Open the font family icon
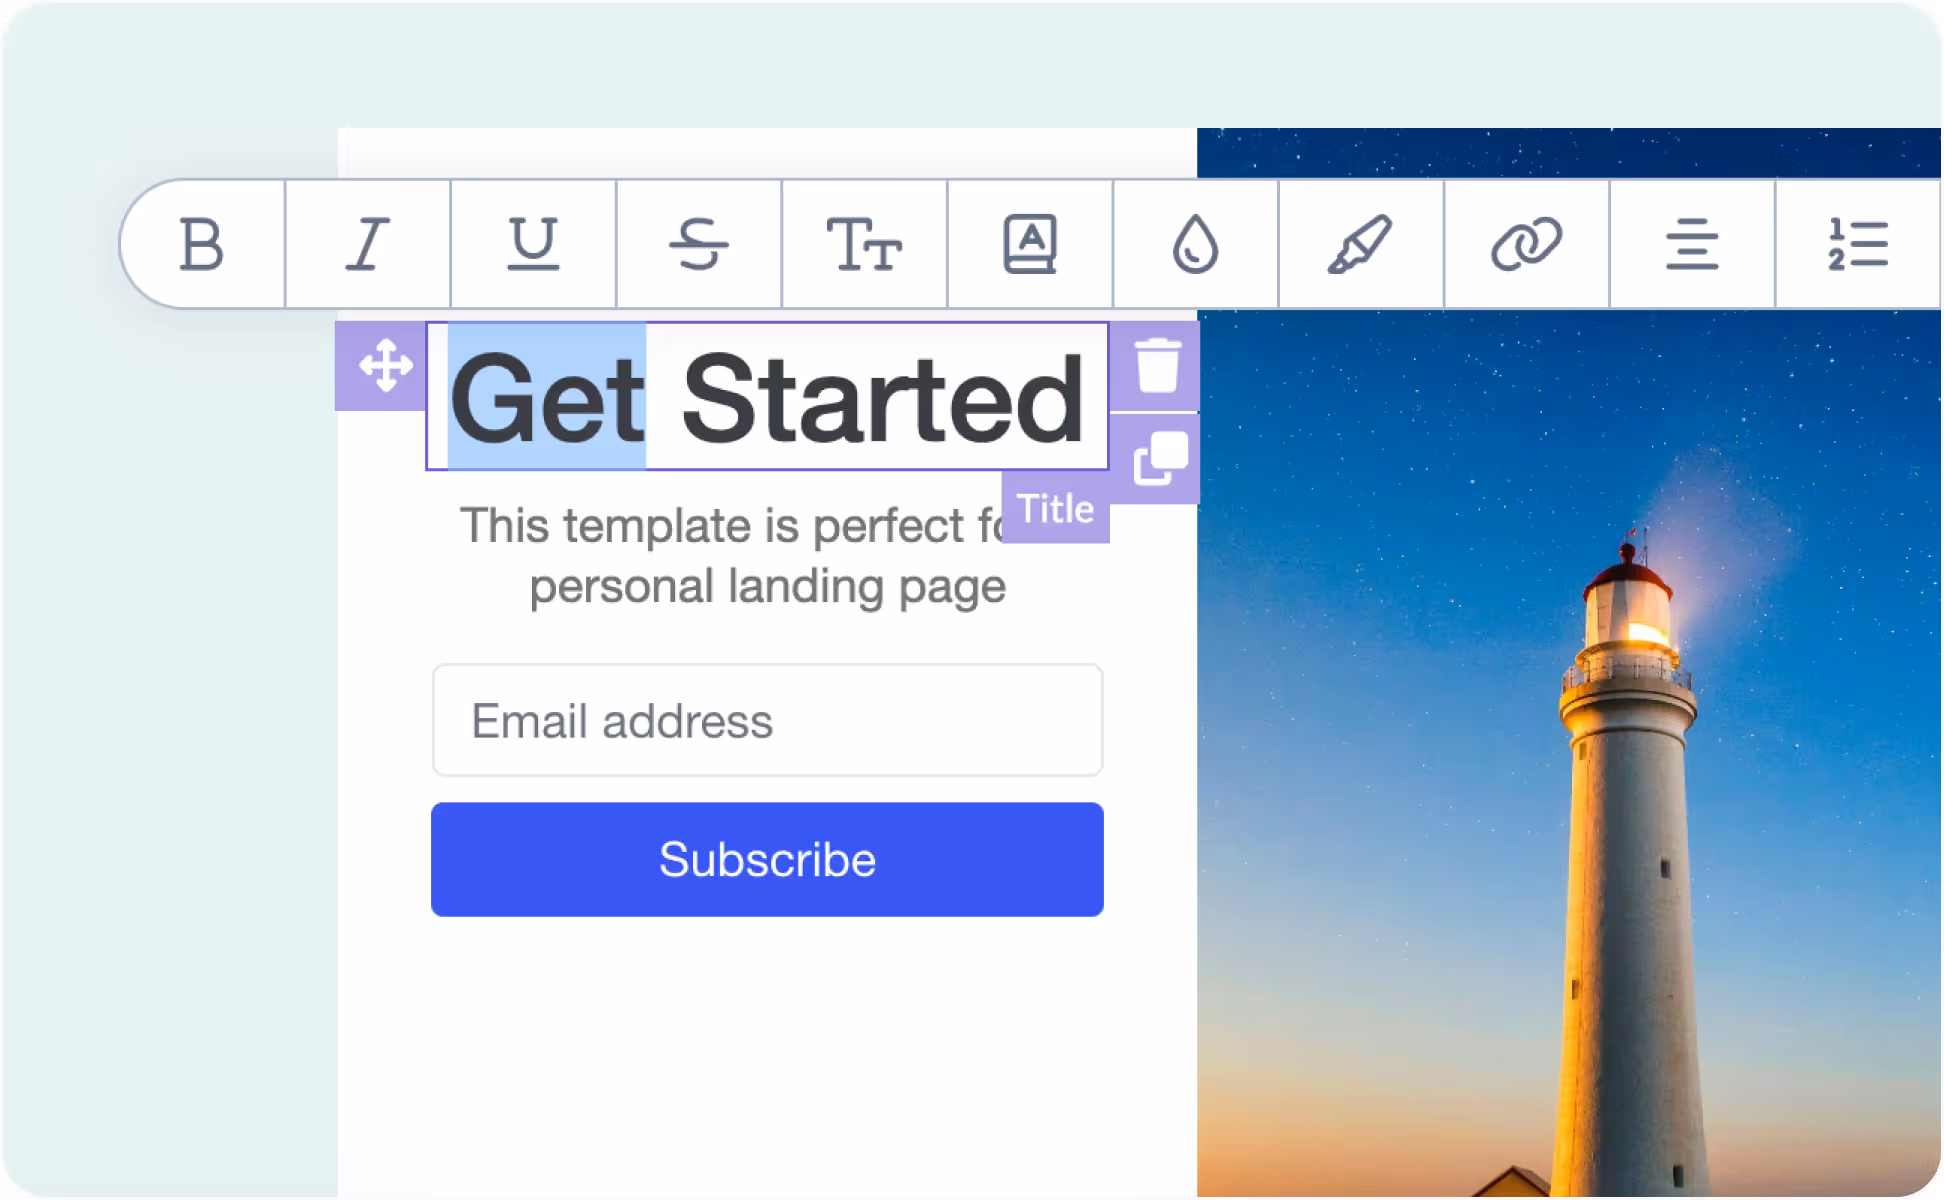1944x1200 pixels. coord(1030,244)
